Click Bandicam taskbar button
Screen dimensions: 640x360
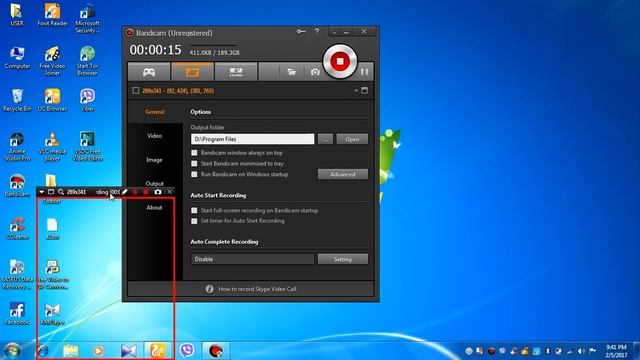click(216, 351)
